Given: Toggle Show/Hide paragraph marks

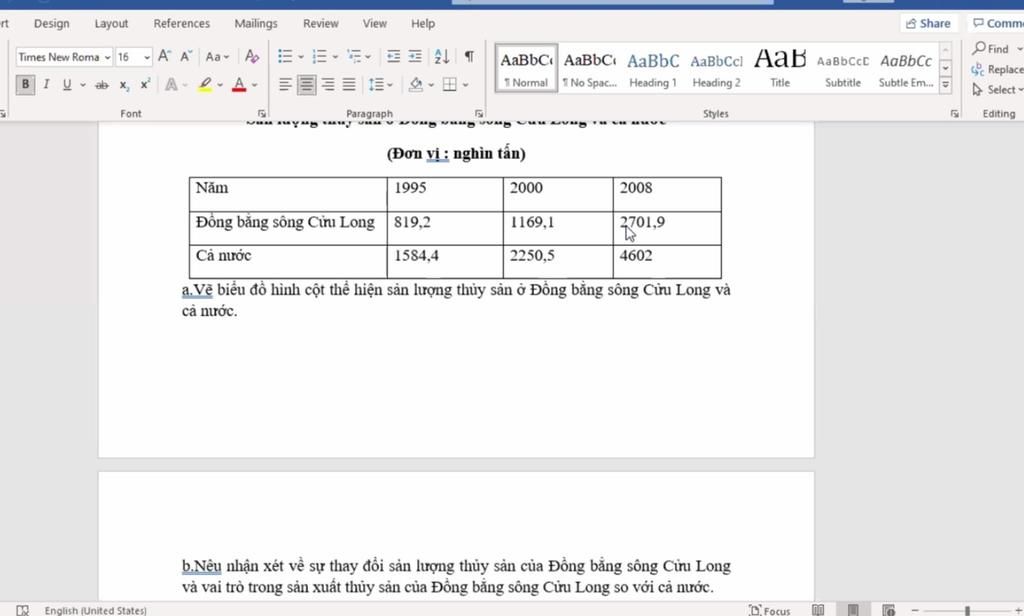Looking at the screenshot, I should [469, 56].
